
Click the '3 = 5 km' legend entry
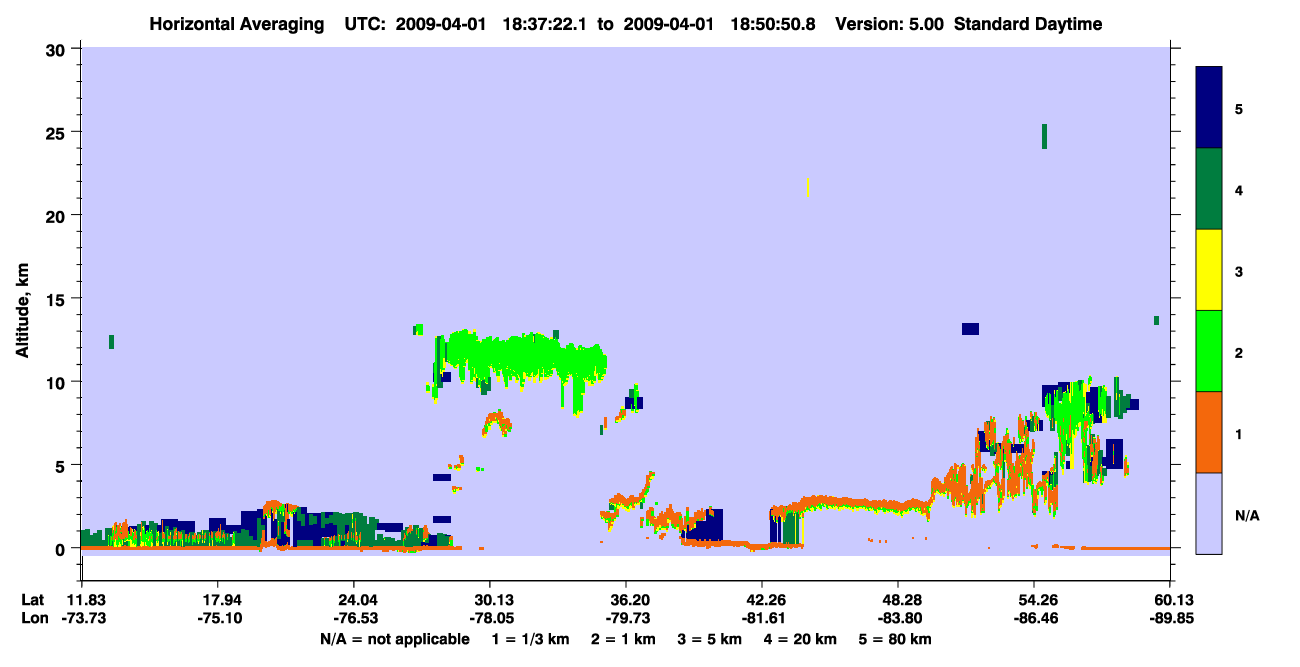coord(712,639)
